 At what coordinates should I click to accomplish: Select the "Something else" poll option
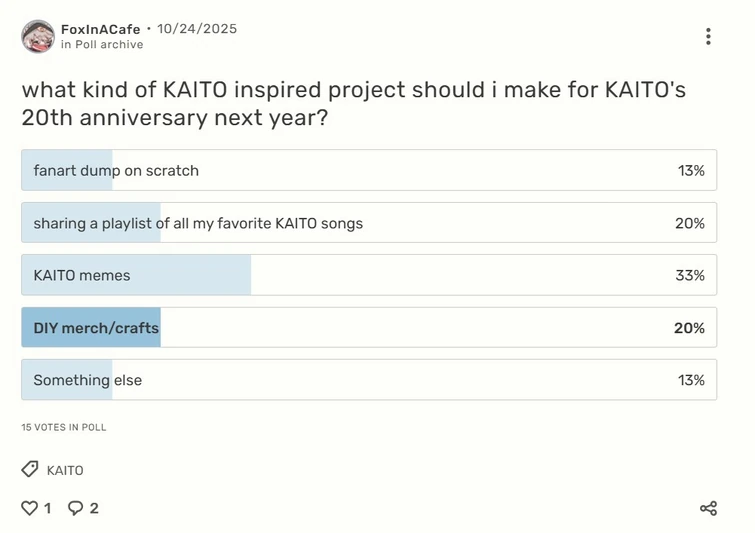pyautogui.click(x=368, y=380)
